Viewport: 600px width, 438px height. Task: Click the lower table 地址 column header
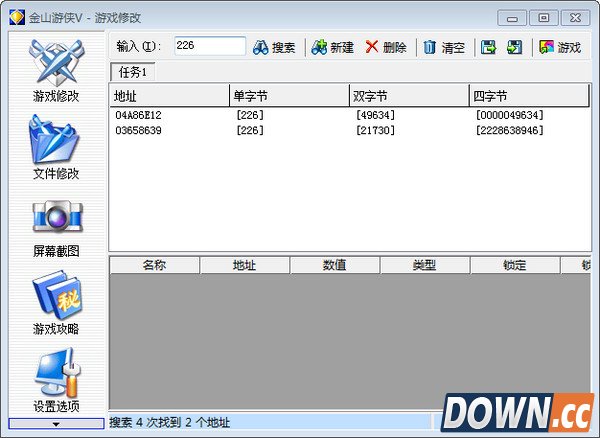[x=245, y=265]
